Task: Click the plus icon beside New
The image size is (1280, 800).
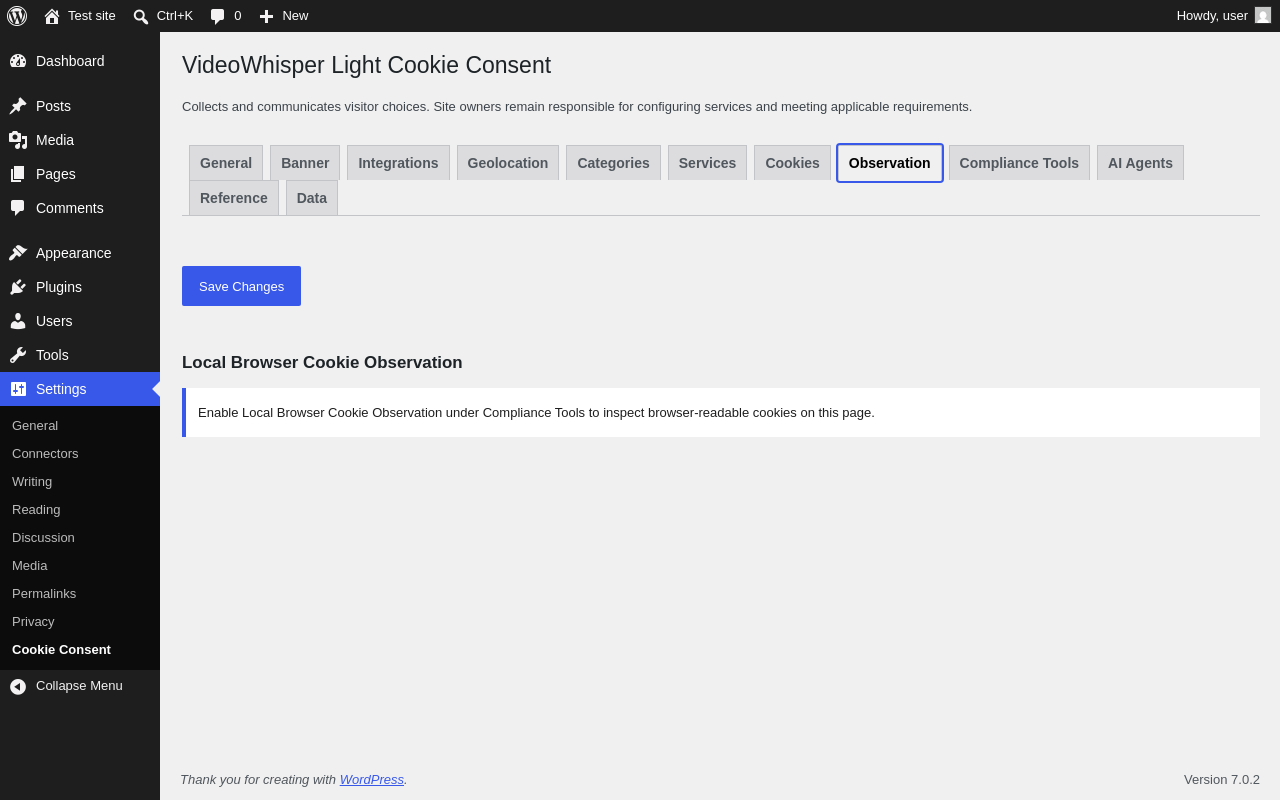Action: click(x=266, y=16)
